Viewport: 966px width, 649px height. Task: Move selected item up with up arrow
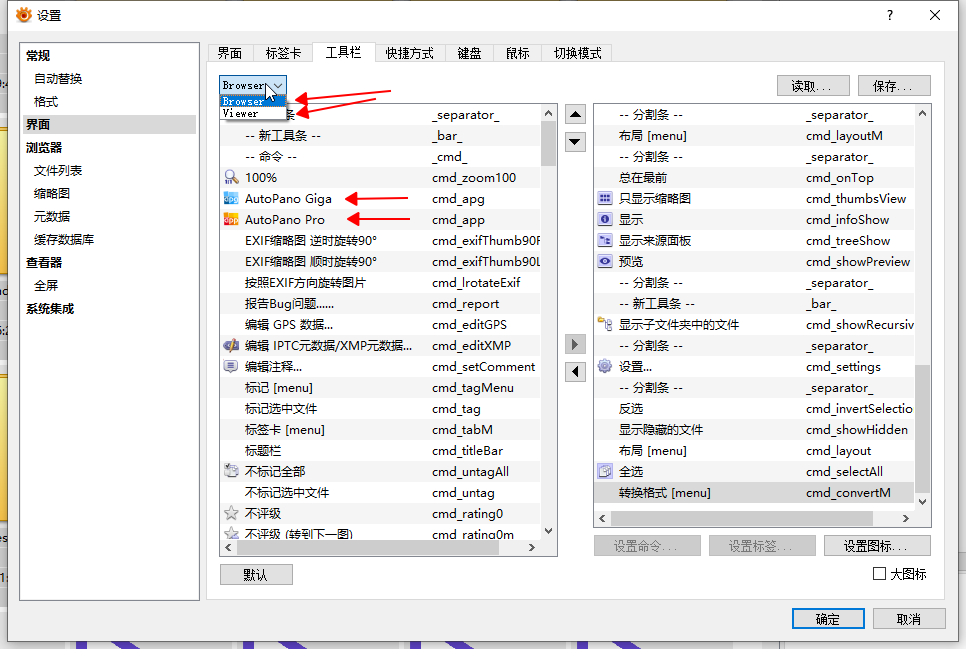click(x=575, y=114)
